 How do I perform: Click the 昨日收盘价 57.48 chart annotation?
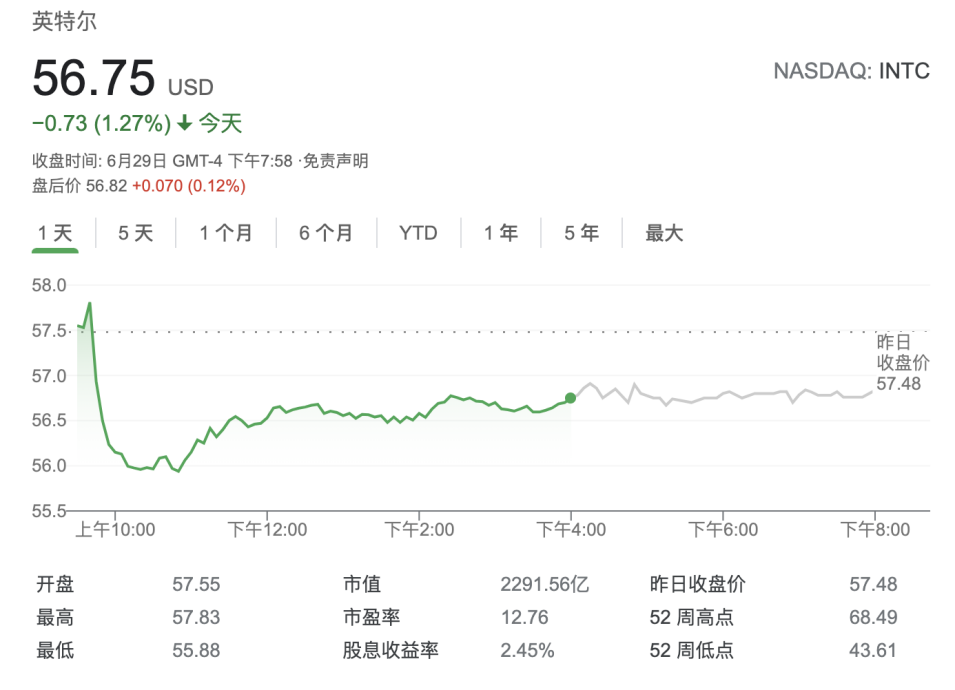point(903,362)
